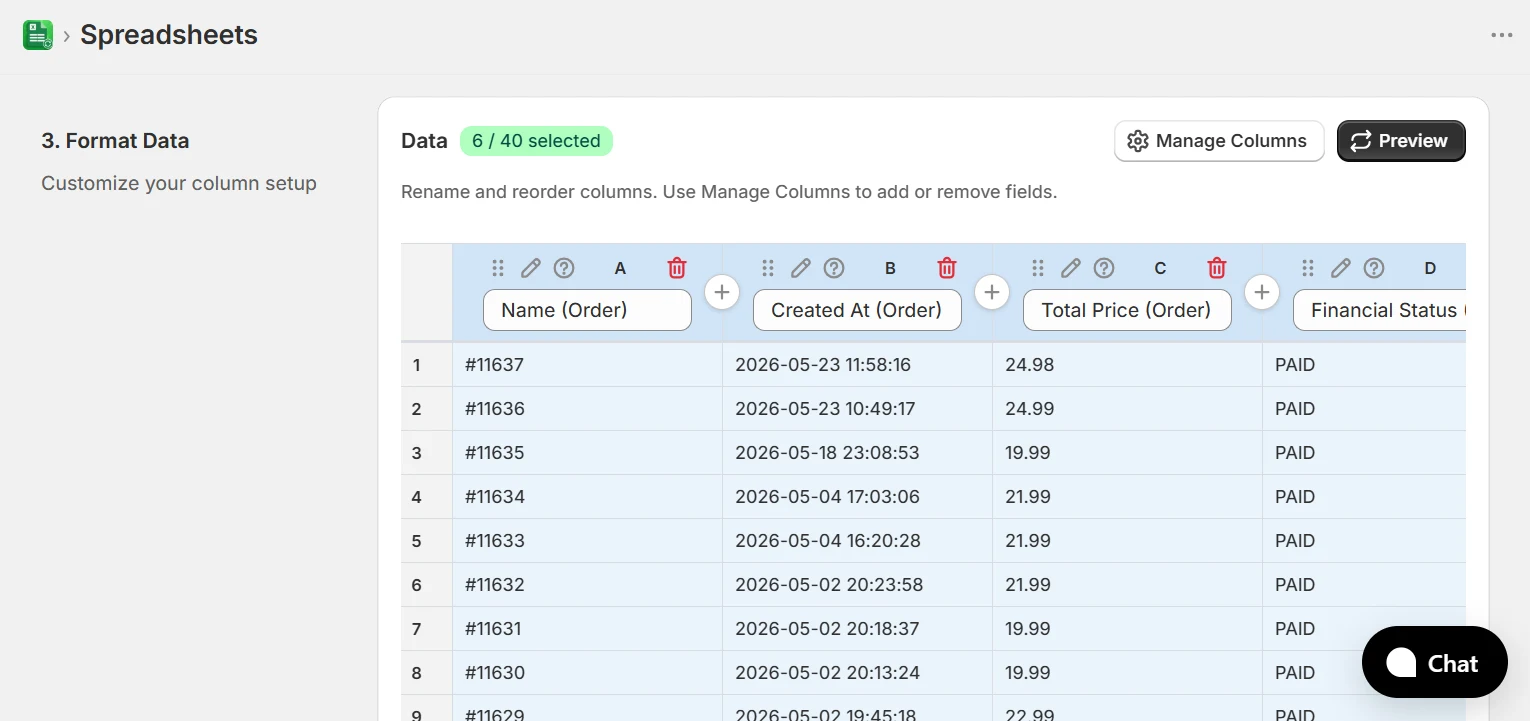
Task: Open the Chat widget
Action: pos(1434,662)
